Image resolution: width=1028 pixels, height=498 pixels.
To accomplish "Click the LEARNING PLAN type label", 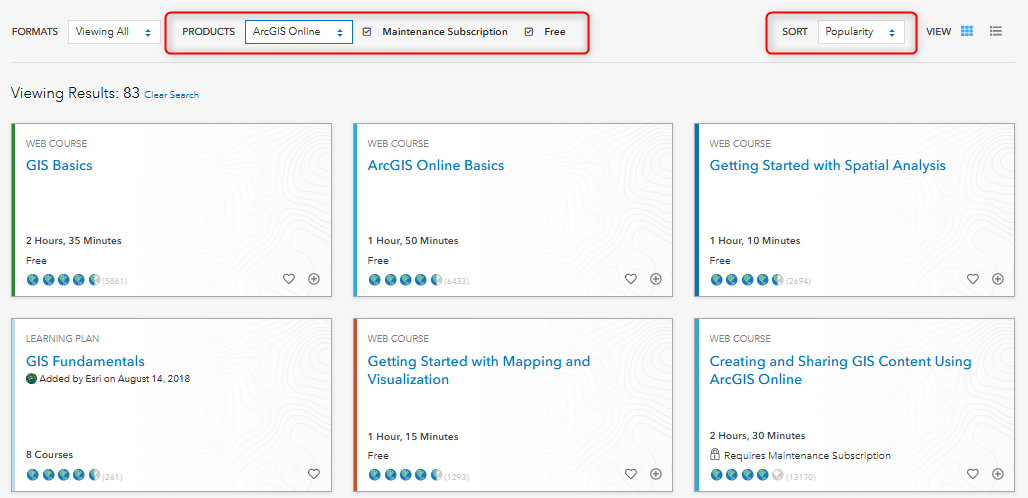I will pyautogui.click(x=63, y=339).
